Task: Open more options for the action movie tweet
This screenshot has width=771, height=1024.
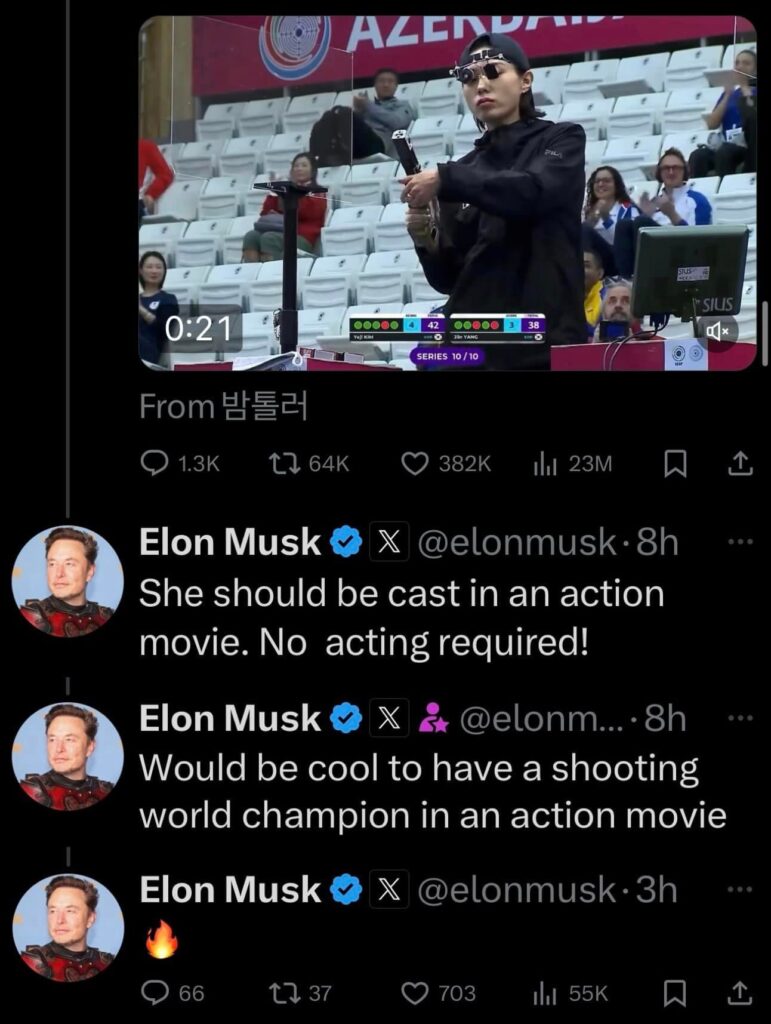Action: point(739,542)
